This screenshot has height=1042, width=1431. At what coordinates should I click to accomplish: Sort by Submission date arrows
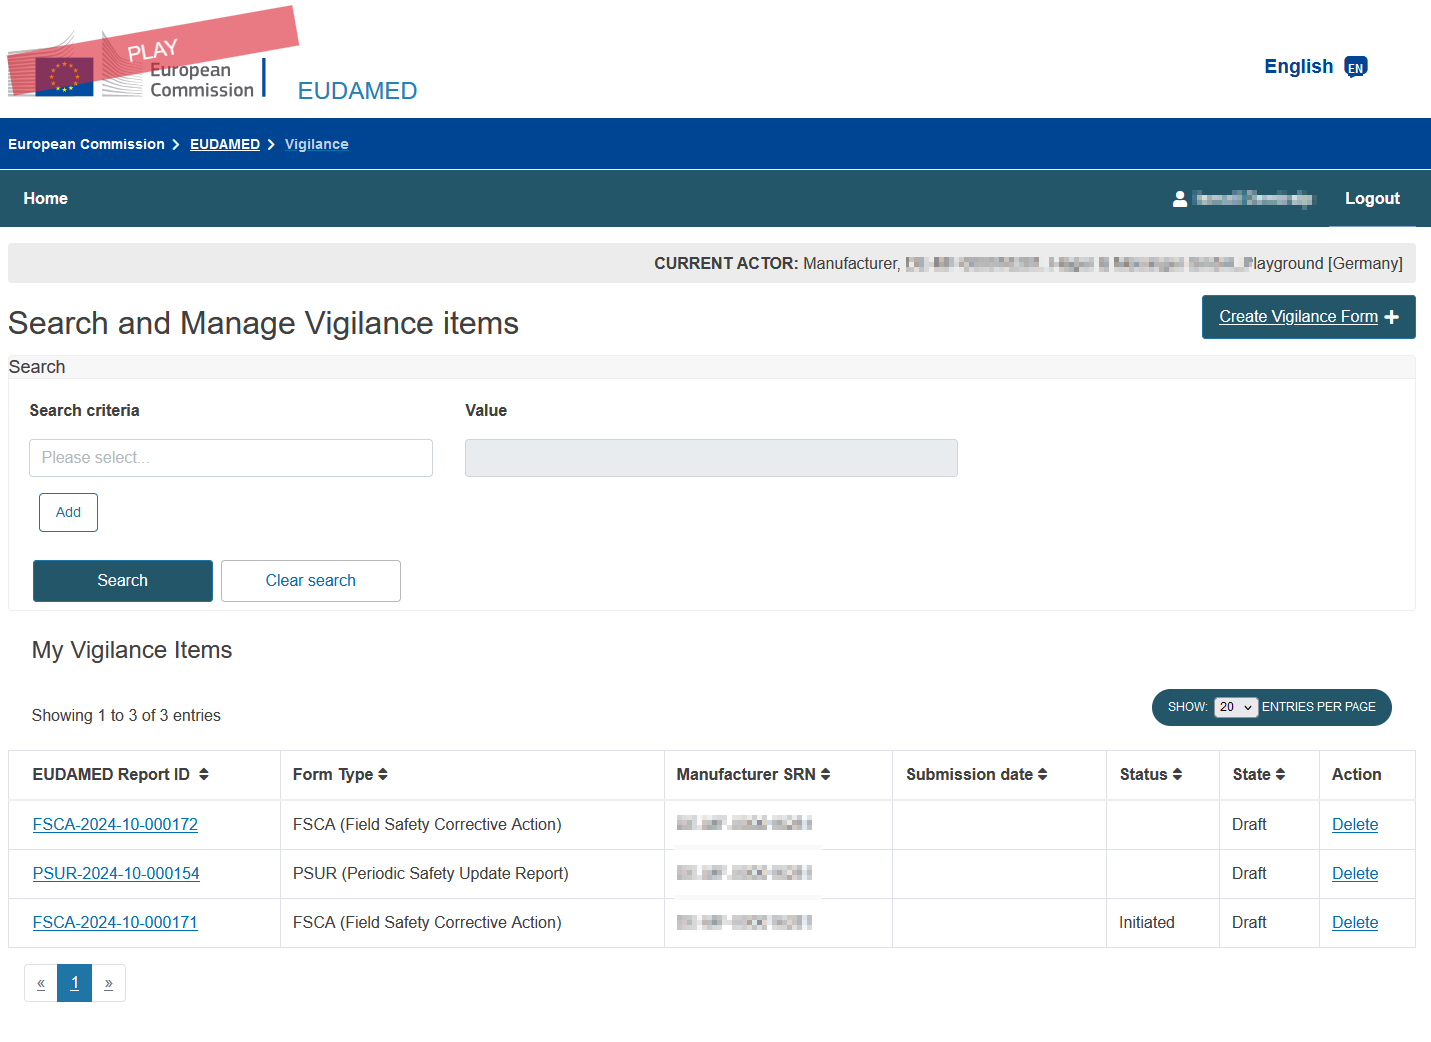(1043, 774)
